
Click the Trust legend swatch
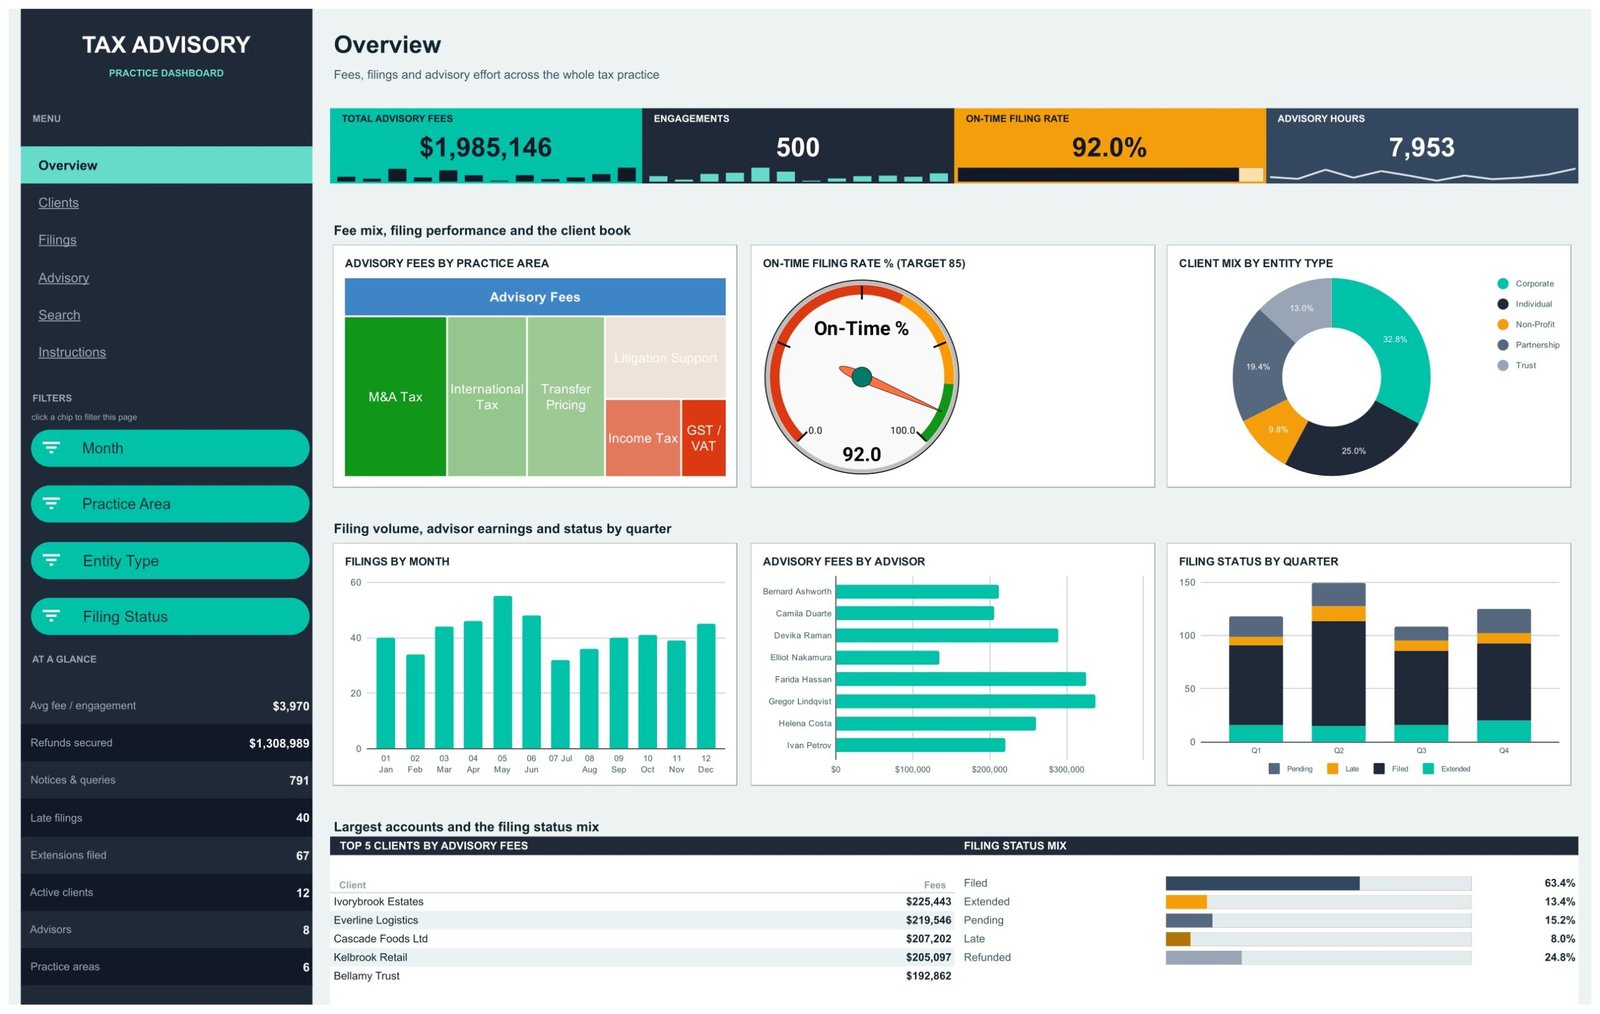click(1502, 365)
